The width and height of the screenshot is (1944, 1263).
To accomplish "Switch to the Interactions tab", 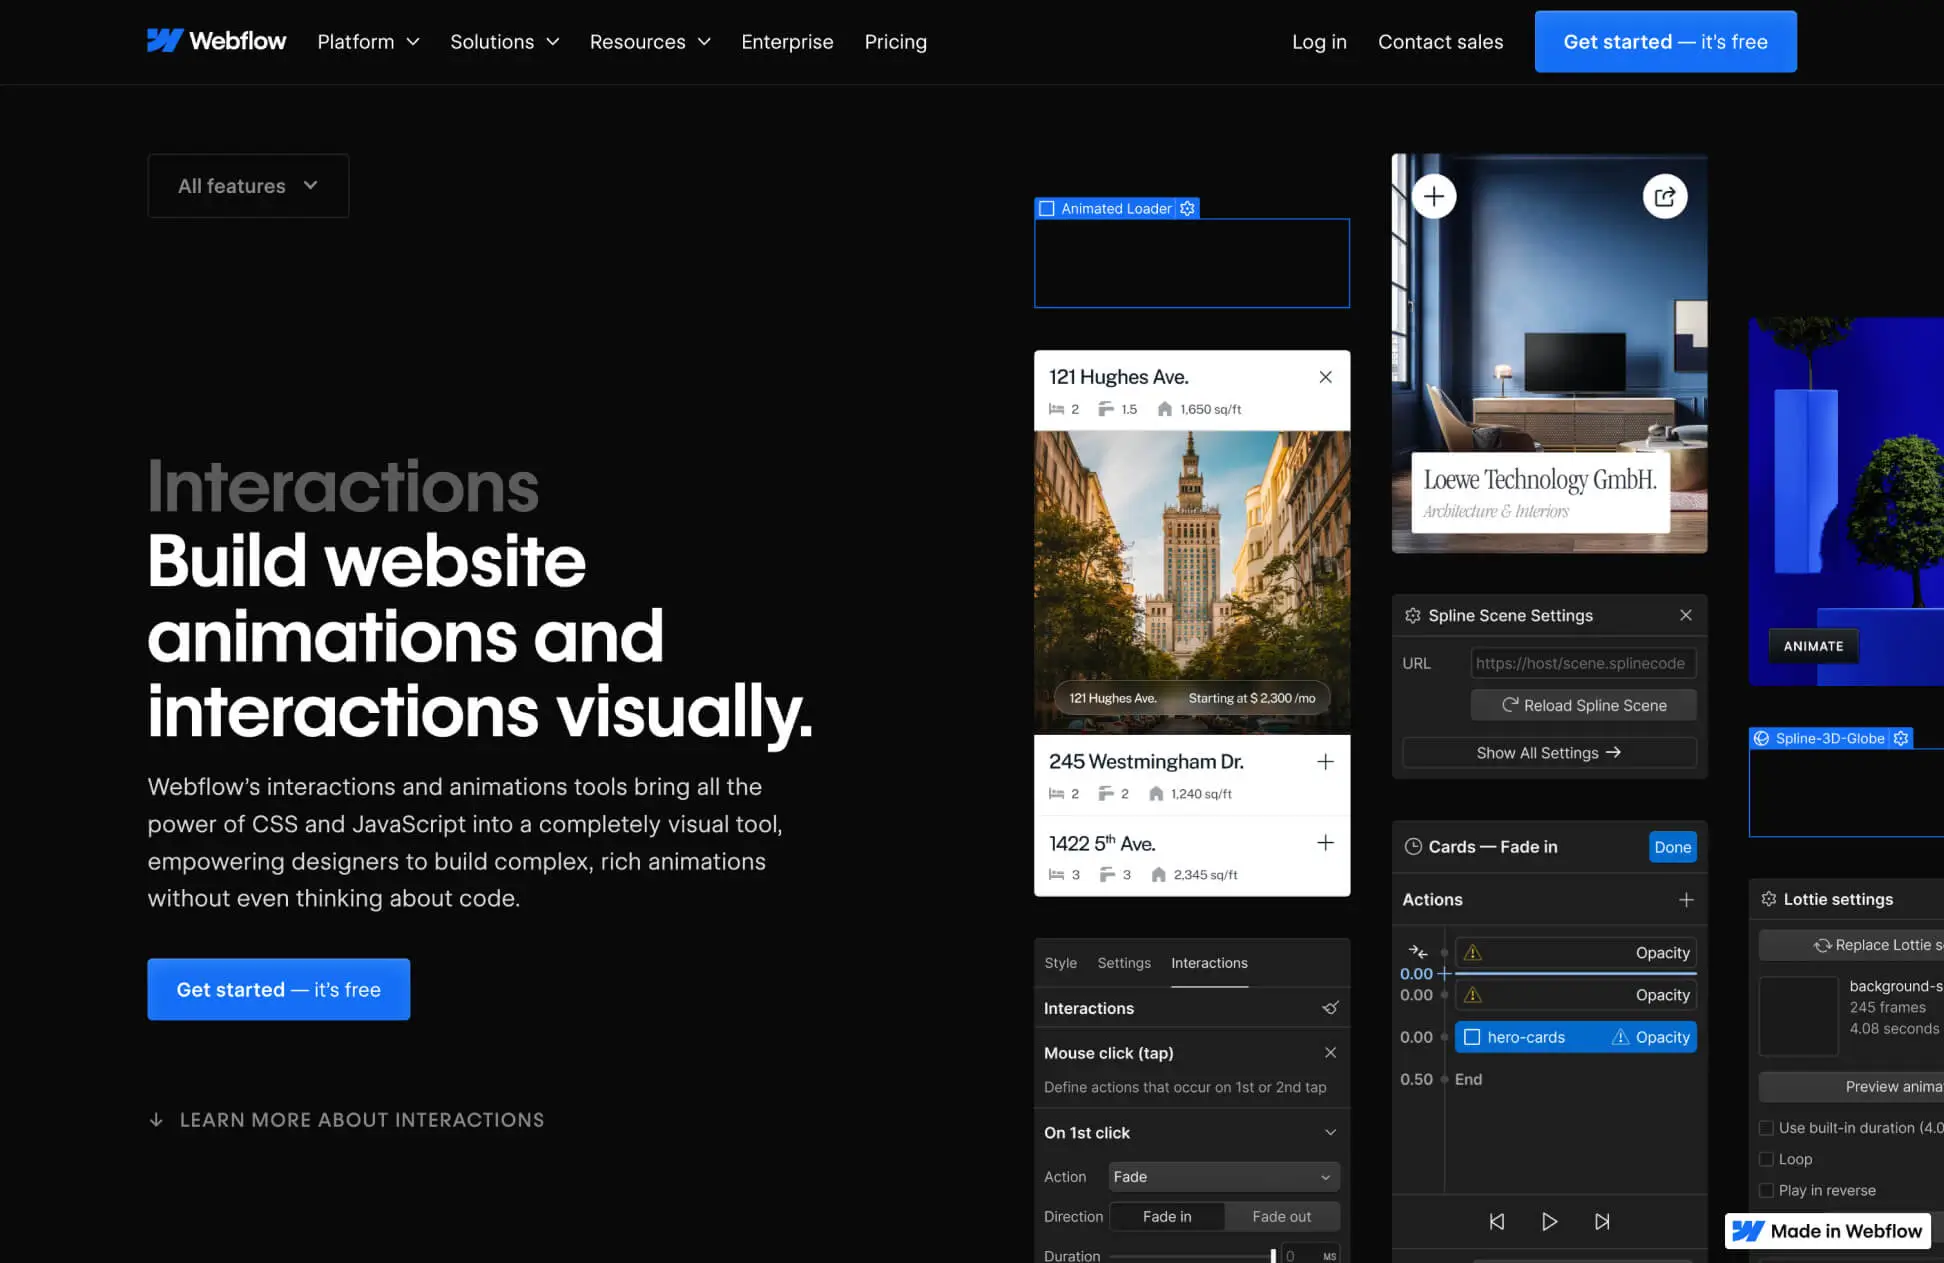I will click(1209, 963).
